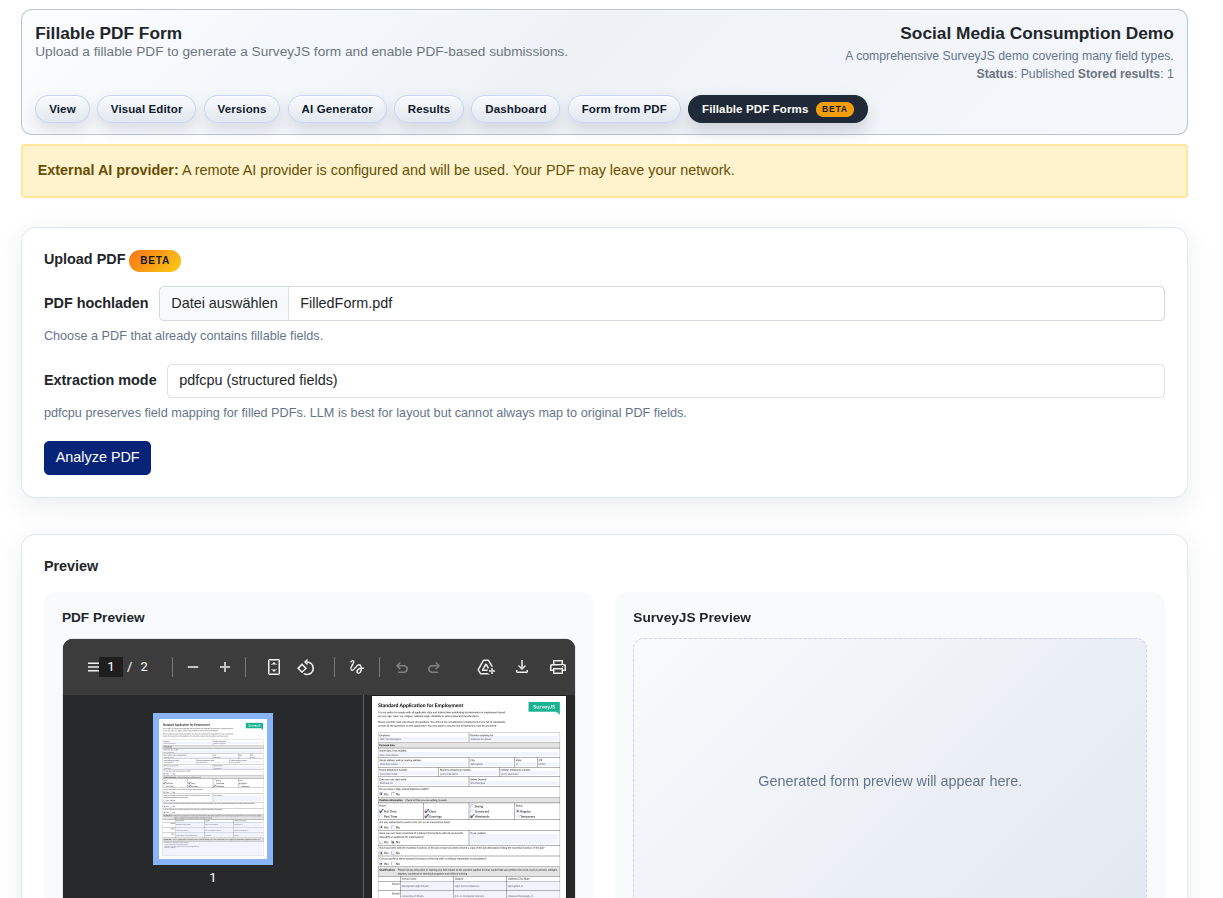Print the PDF using the toolbar icon

[558, 667]
